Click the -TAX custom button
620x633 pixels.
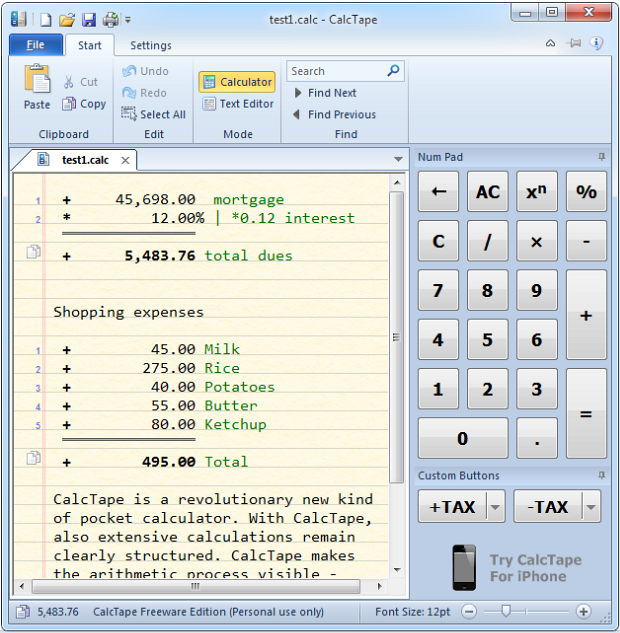[x=548, y=506]
